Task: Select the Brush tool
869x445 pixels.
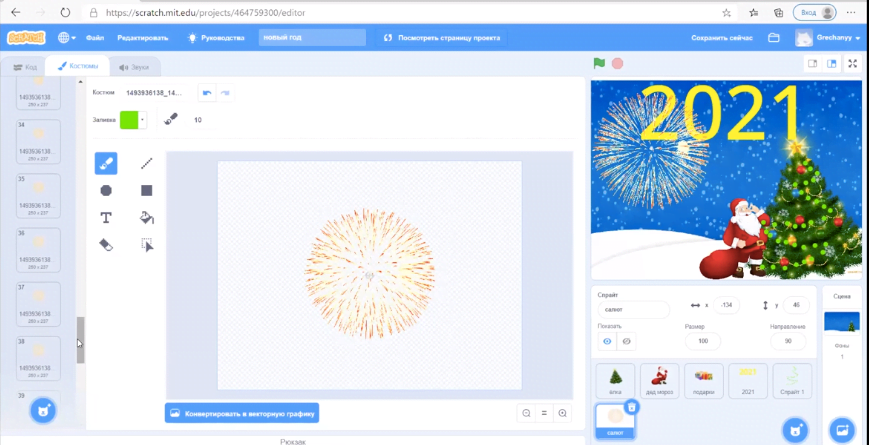Action: click(x=106, y=163)
